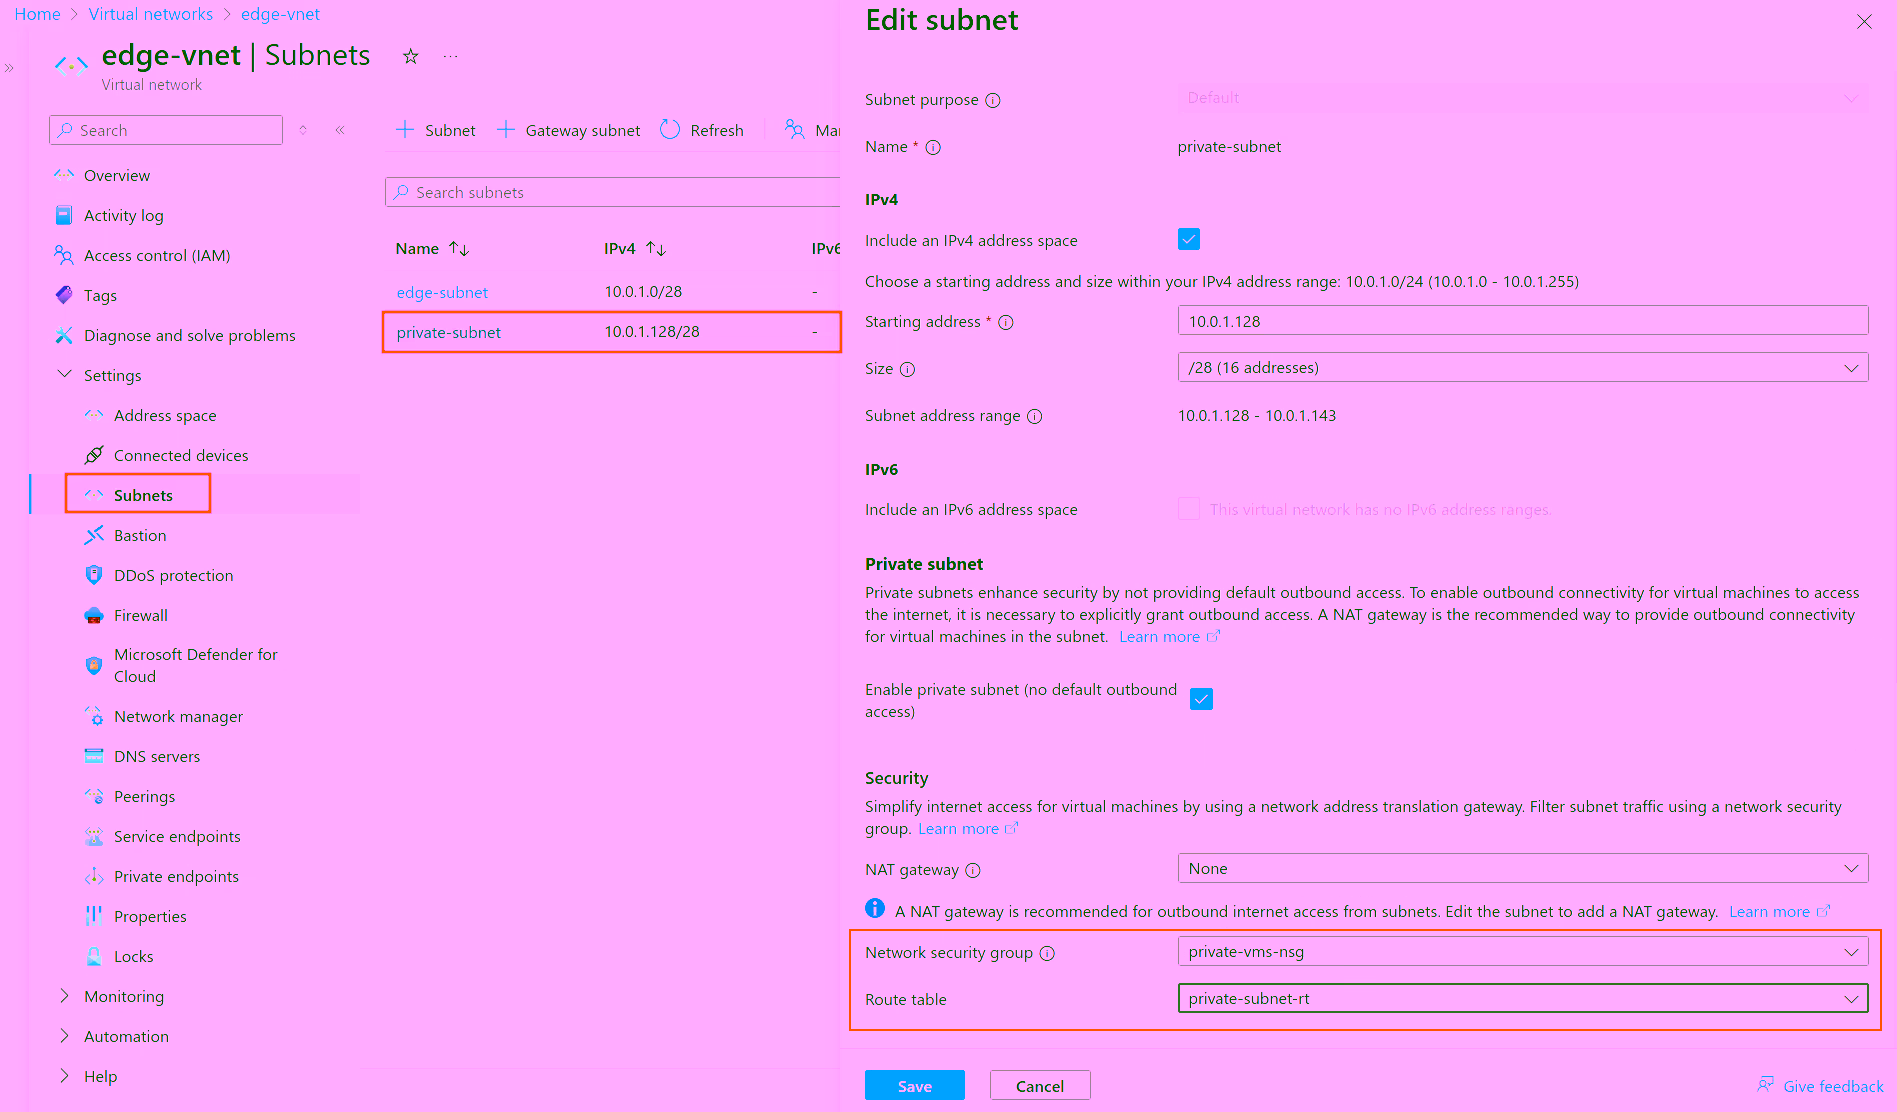Check Include an IPv6 address space
The height and width of the screenshot is (1112, 1897).
click(x=1189, y=509)
